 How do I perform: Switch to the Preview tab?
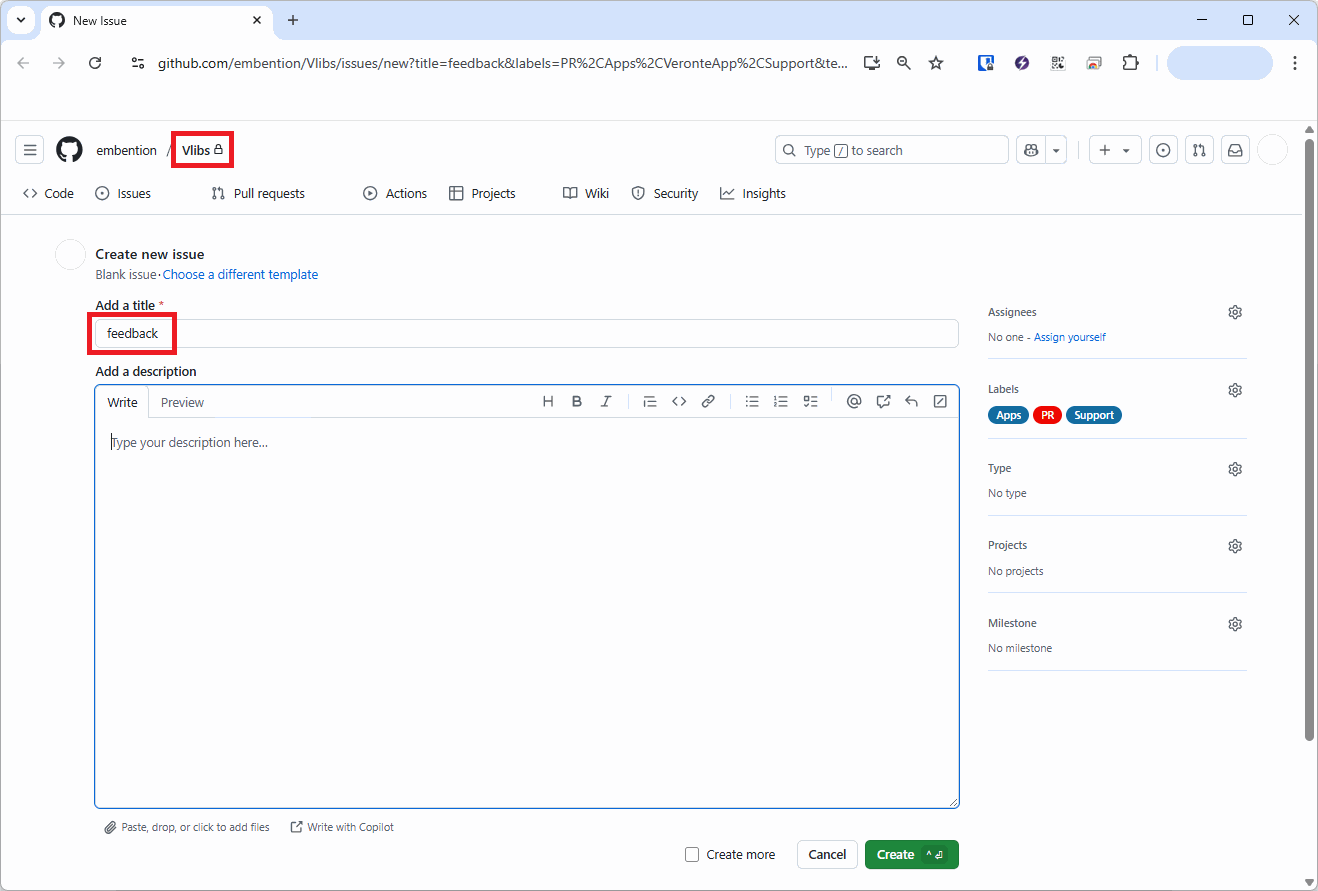click(182, 403)
